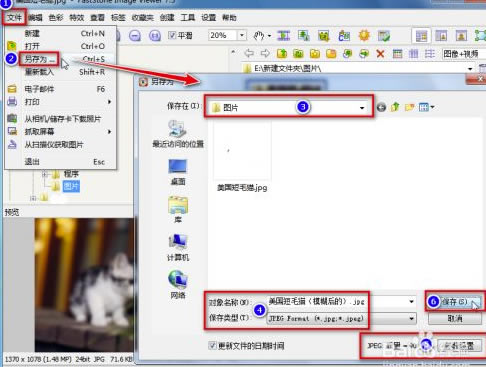Image resolution: width=486 pixels, height=367 pixels.
Task: Open the 特效 menu
Action: click(x=76, y=17)
